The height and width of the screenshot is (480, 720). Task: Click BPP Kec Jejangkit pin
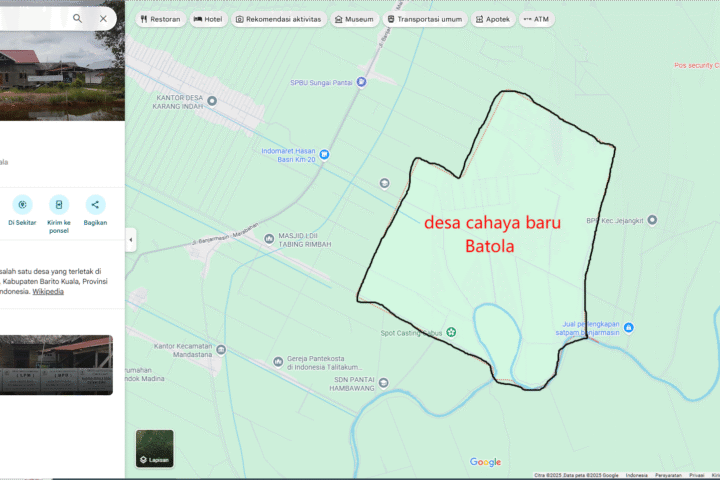[x=652, y=220]
